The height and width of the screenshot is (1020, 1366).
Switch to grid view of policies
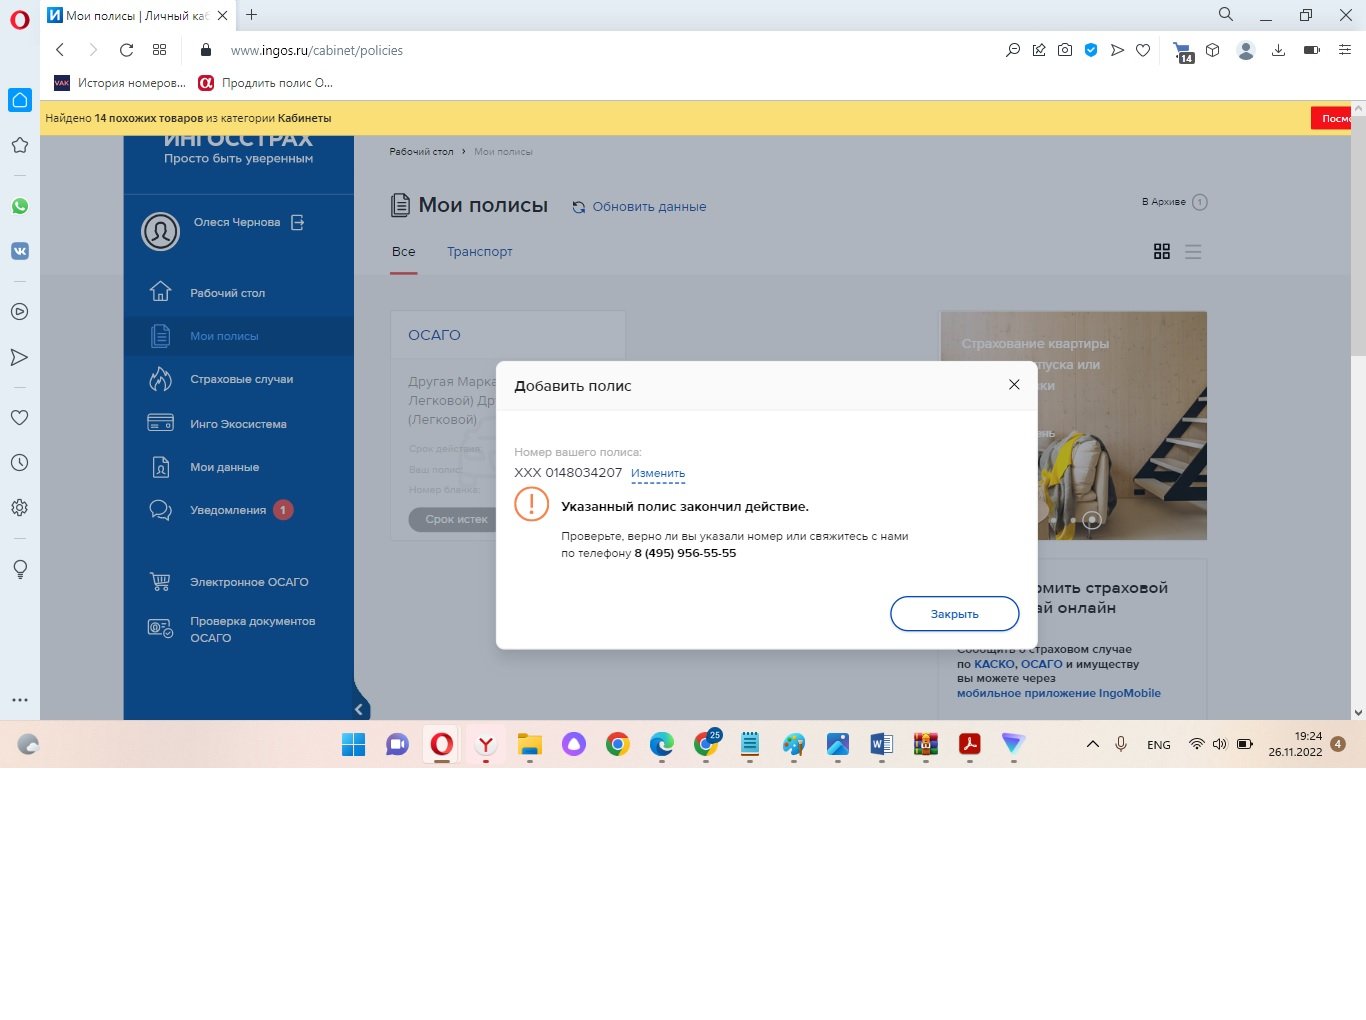(1162, 252)
